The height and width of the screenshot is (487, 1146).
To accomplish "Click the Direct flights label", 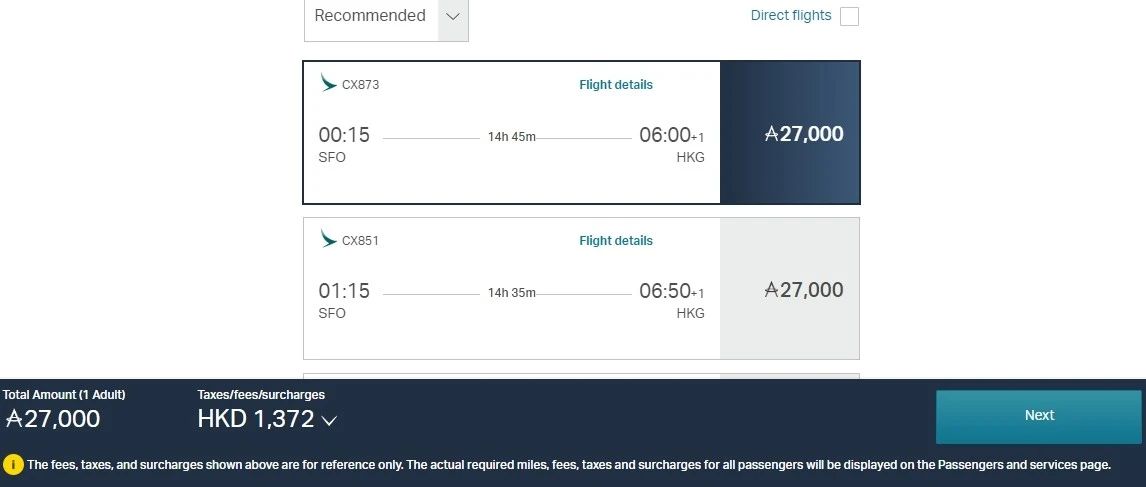I will 791,15.
